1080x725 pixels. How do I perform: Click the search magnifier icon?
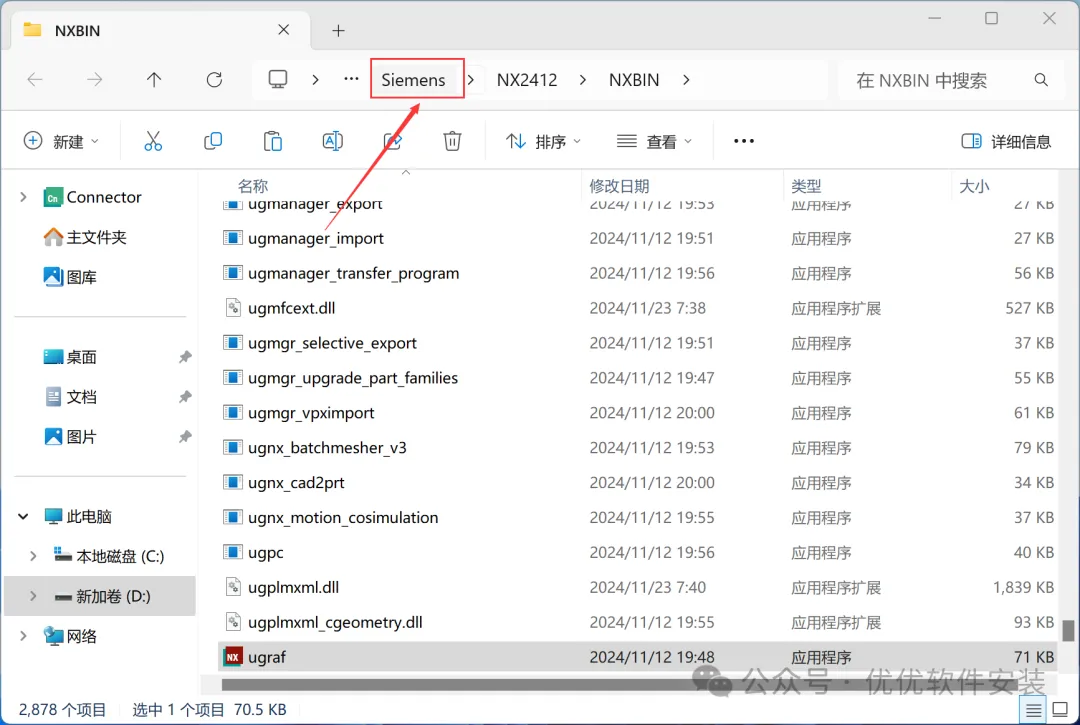tap(1041, 80)
